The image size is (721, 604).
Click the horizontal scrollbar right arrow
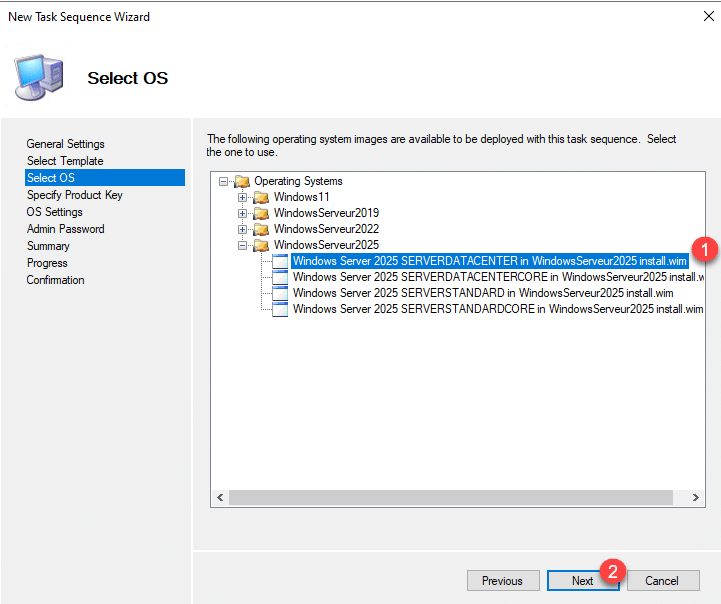coord(696,497)
